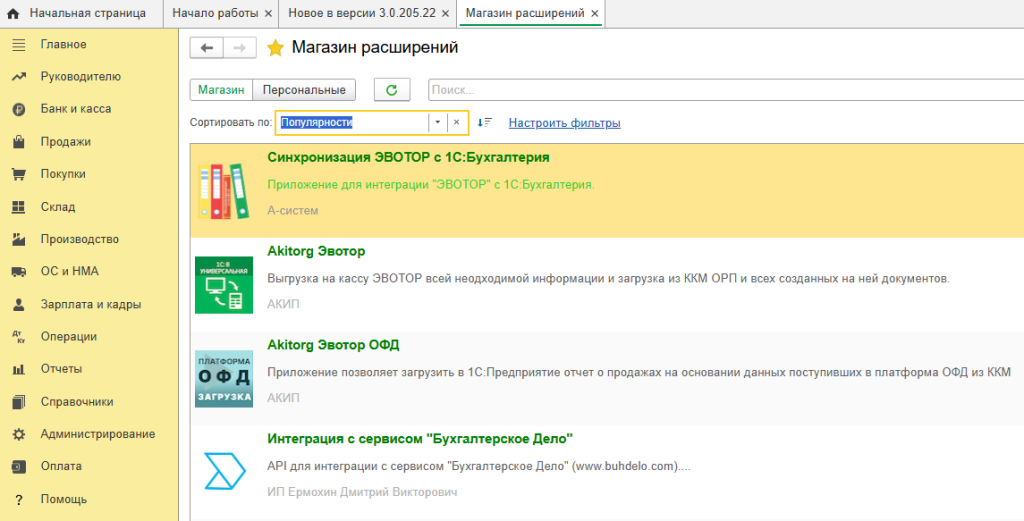This screenshot has height=521, width=1024.
Task: Open Интеграция с сервисом "Бухгалтерское Дело"
Action: pos(420,439)
